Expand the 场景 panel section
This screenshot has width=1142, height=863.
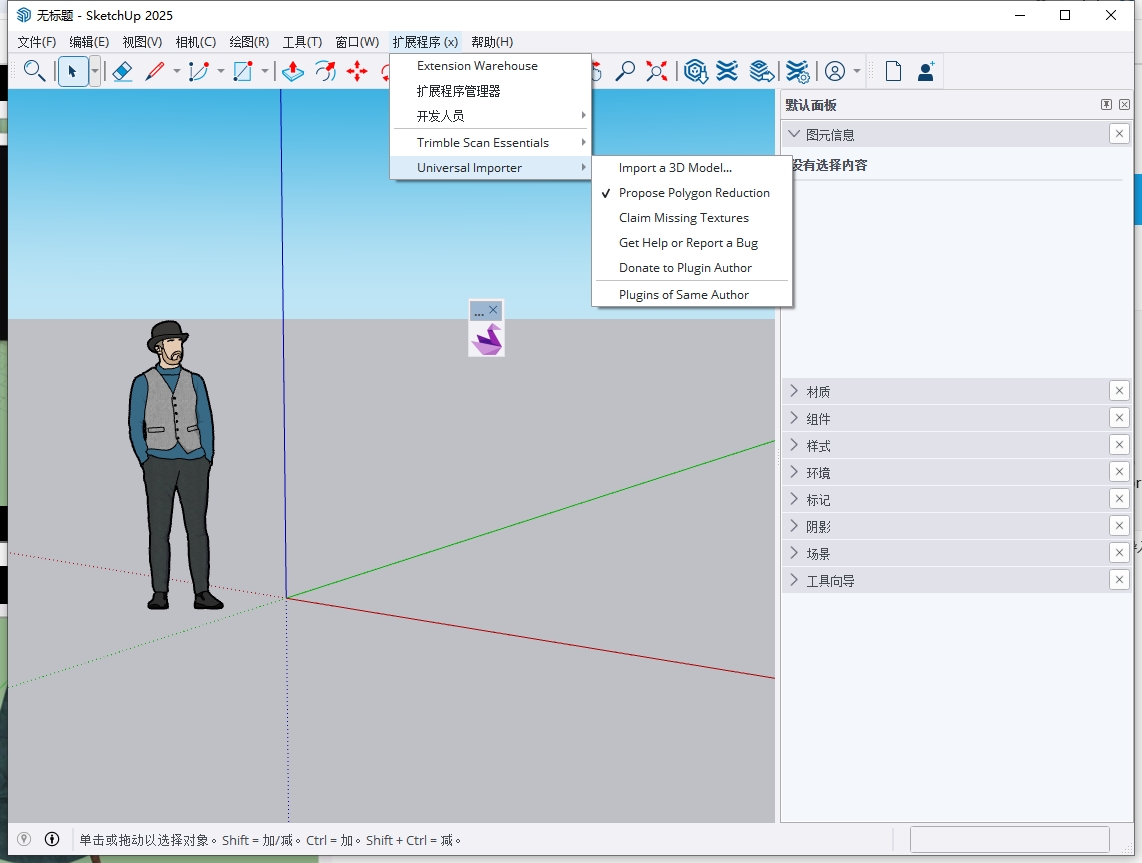[793, 553]
